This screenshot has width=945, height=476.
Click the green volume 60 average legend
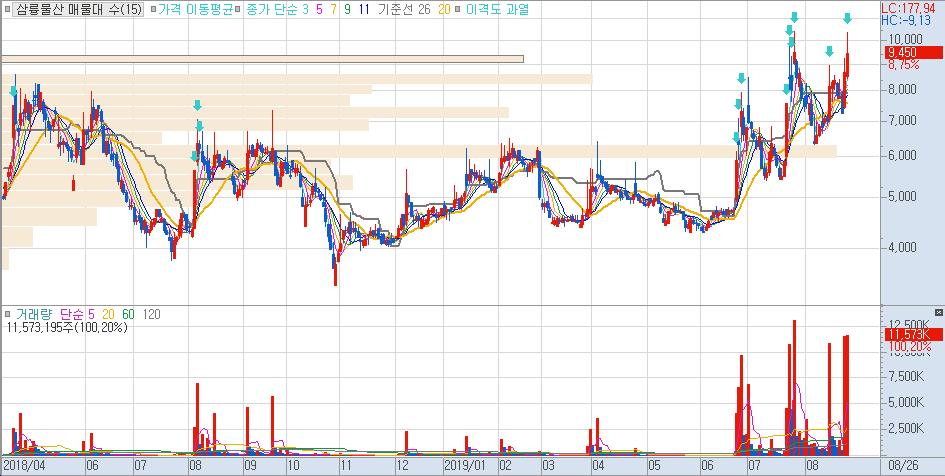pyautogui.click(x=128, y=315)
